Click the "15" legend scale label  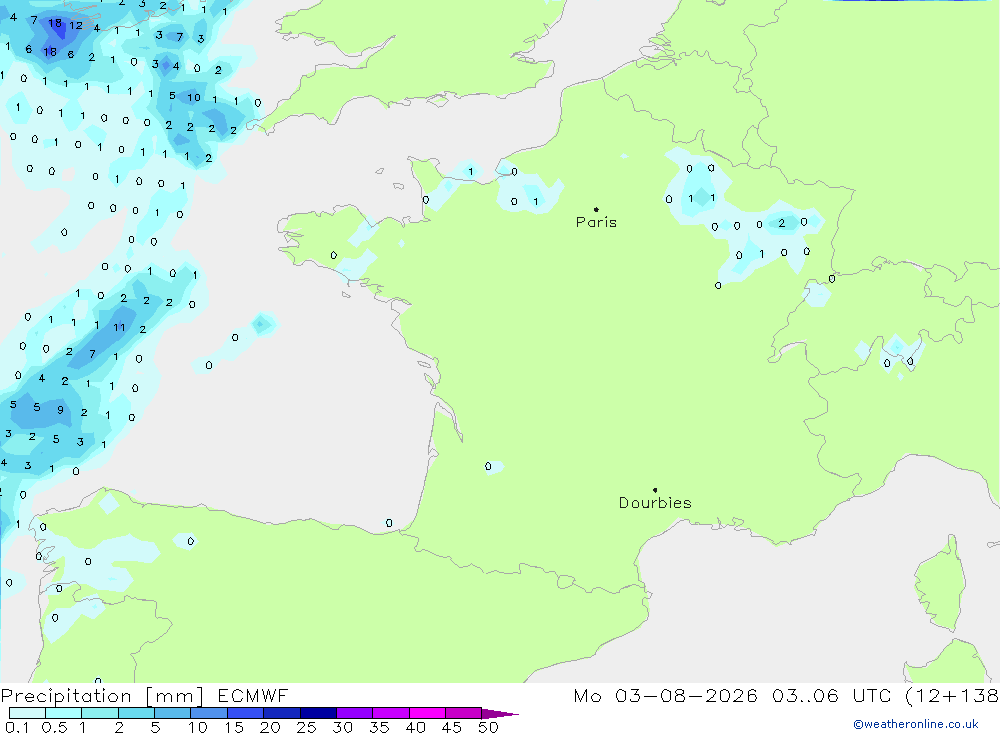pos(234,727)
